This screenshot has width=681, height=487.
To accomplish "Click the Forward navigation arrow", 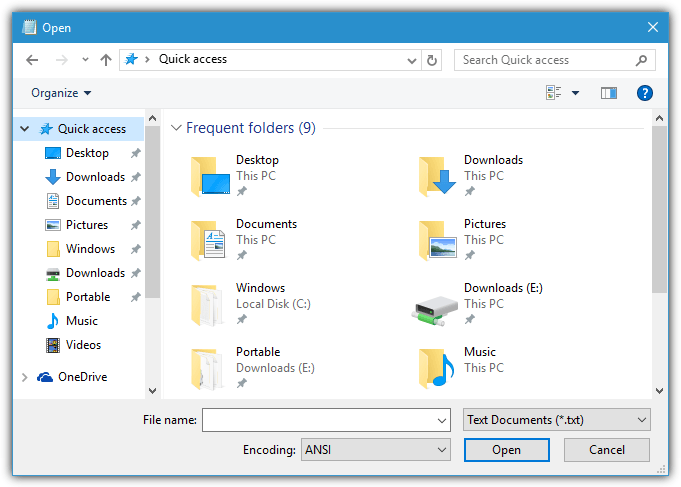I will coord(62,60).
